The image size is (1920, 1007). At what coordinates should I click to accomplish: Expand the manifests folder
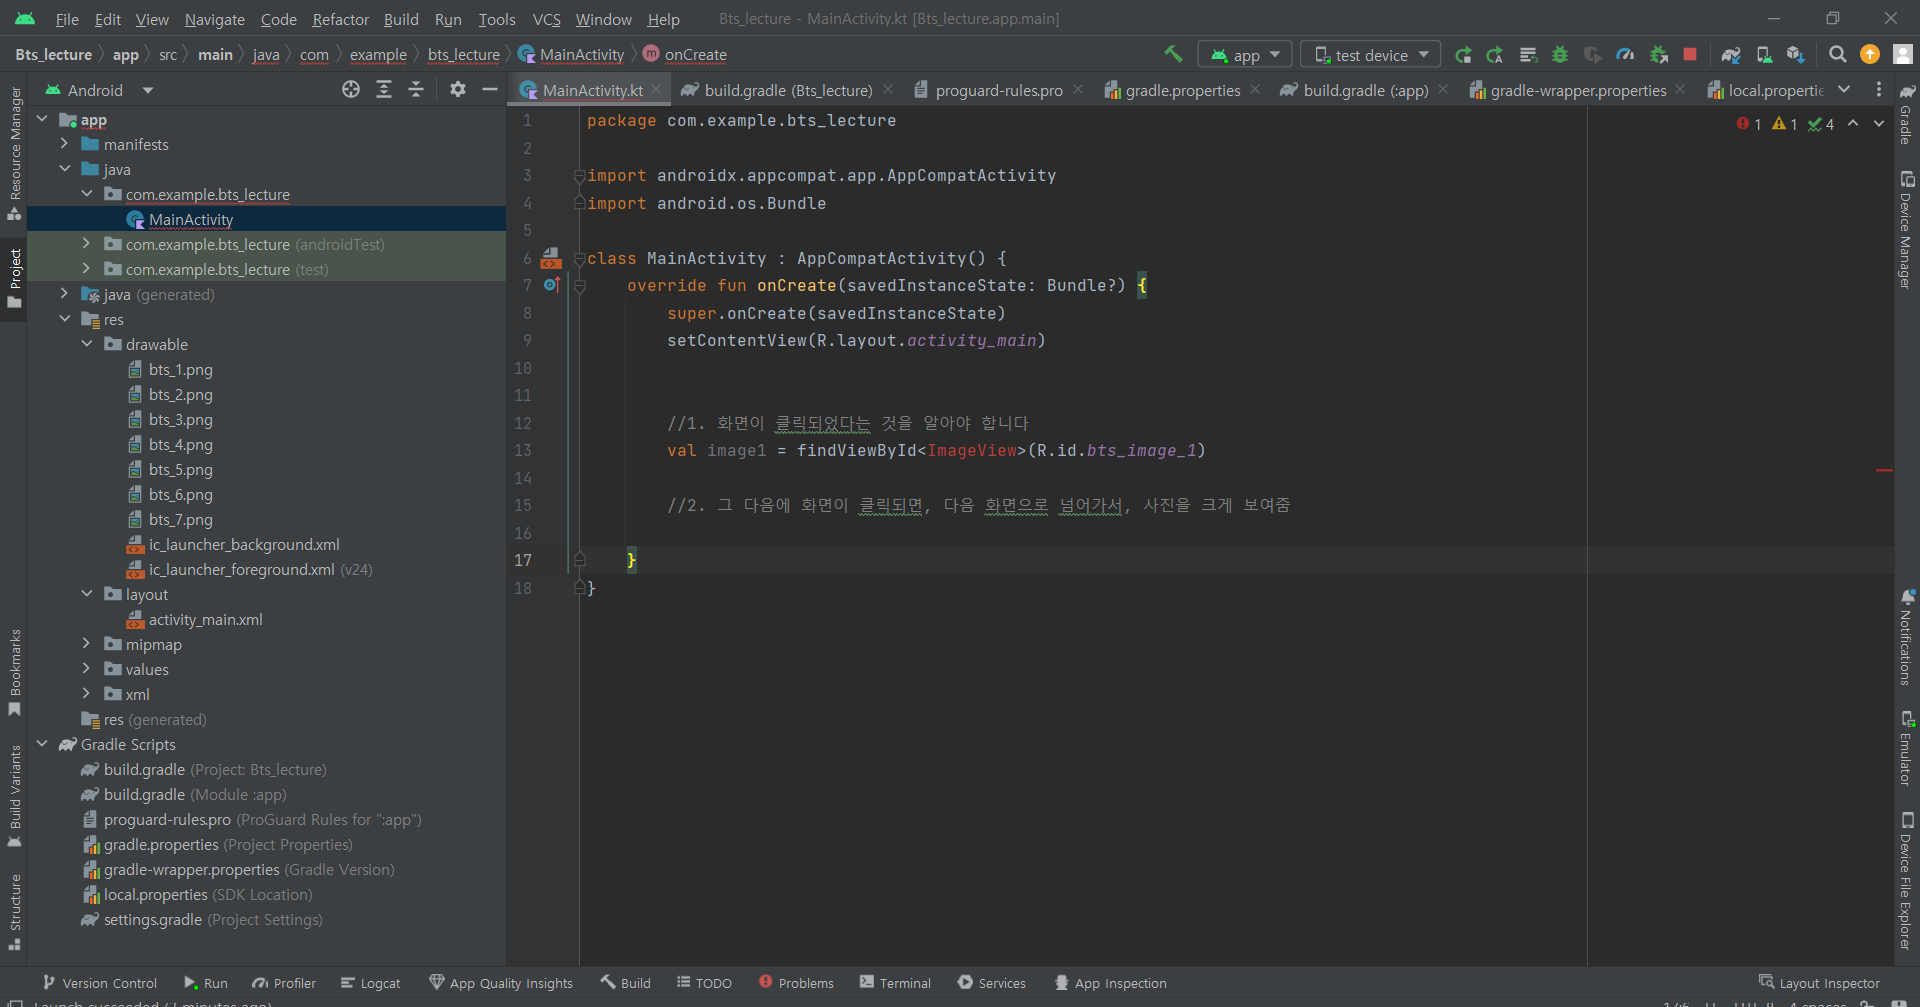[x=64, y=144]
